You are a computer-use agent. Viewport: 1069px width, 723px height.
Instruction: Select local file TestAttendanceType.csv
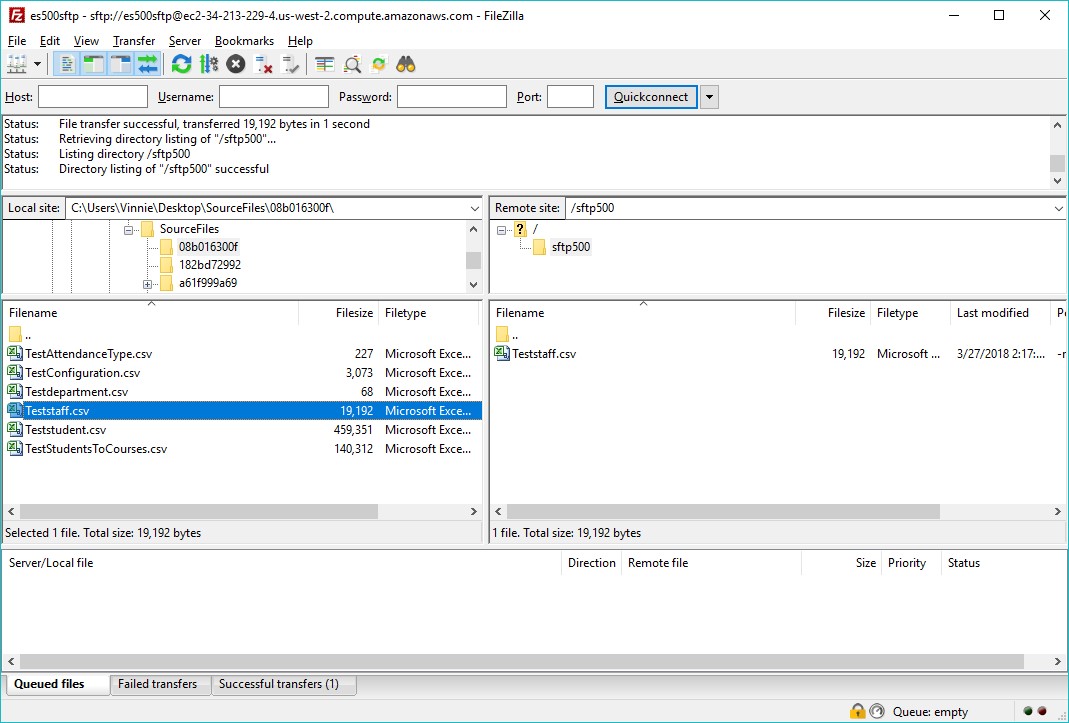click(x=242, y=354)
